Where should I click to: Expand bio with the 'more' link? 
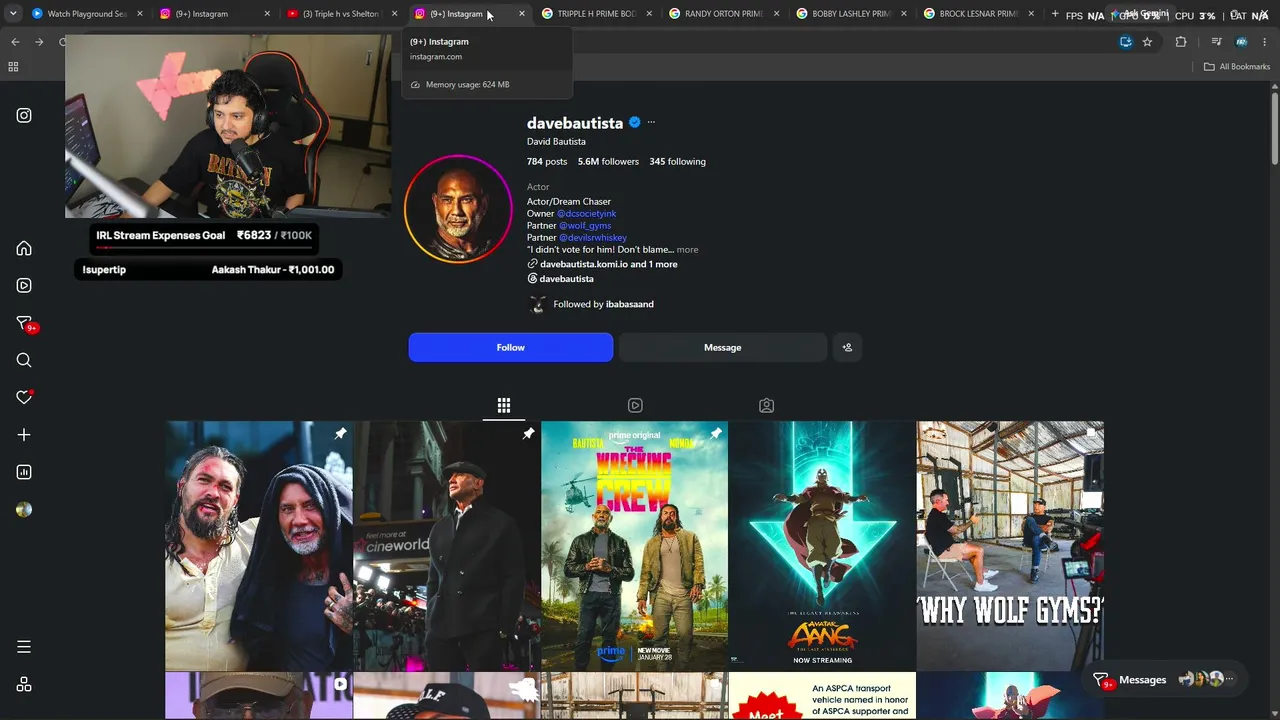click(x=687, y=250)
